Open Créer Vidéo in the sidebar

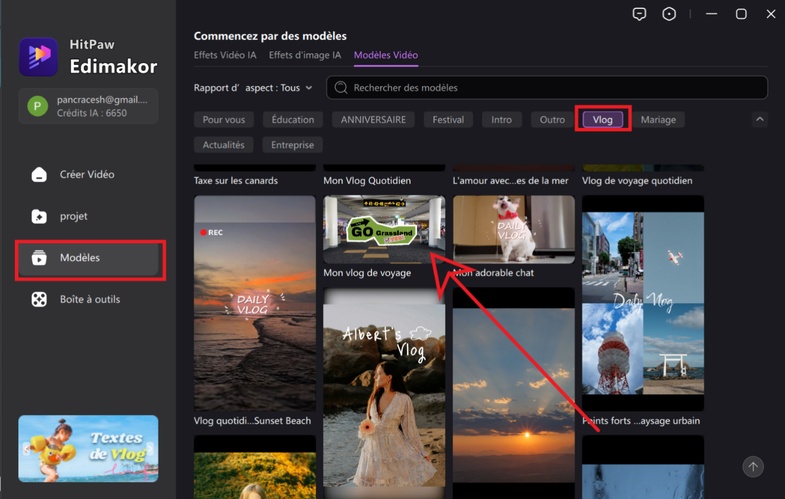tap(89, 175)
